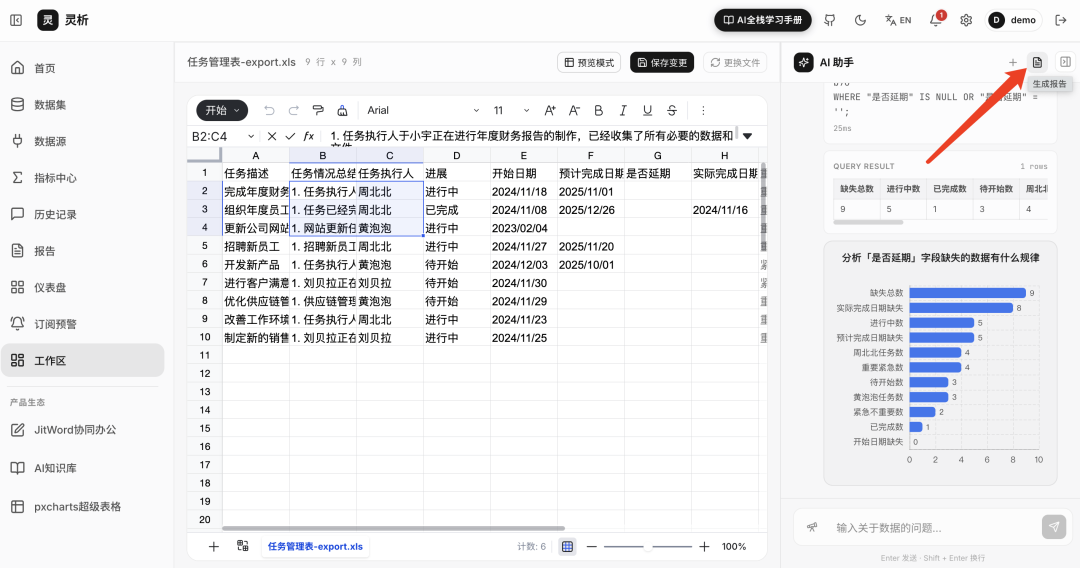This screenshot has width=1080, height=568.
Task: Toggle dark mode moon icon
Action: tap(860, 20)
